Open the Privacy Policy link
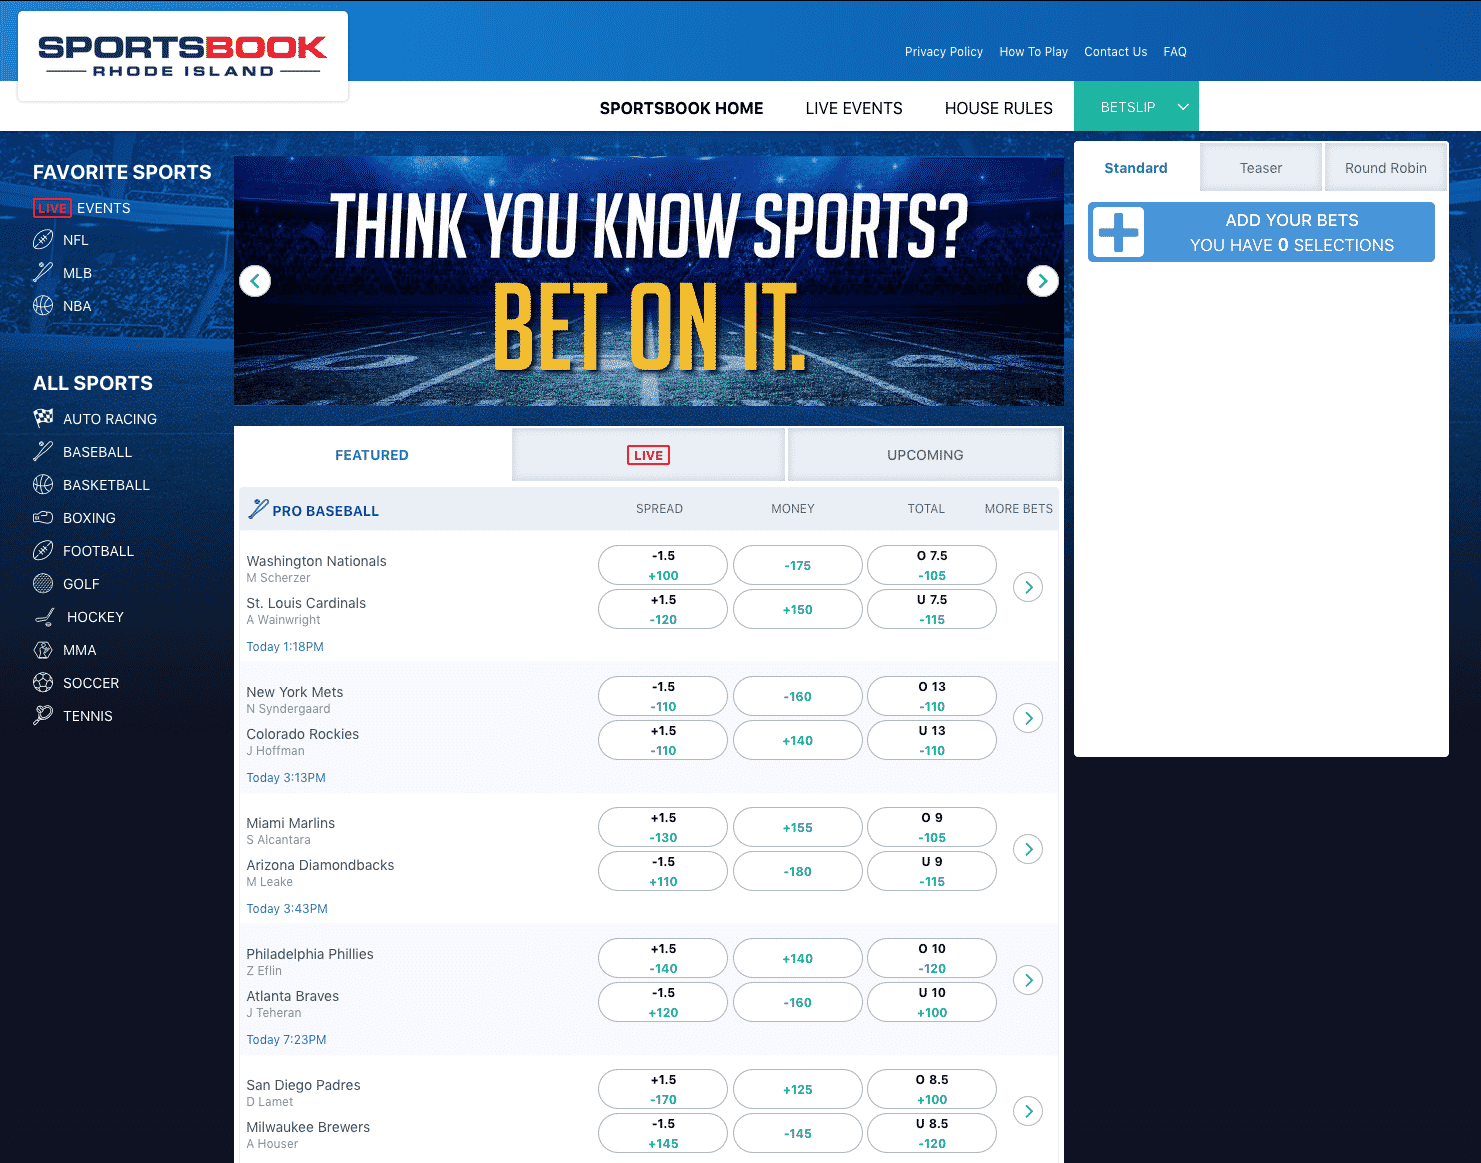The width and height of the screenshot is (1481, 1163). point(944,52)
